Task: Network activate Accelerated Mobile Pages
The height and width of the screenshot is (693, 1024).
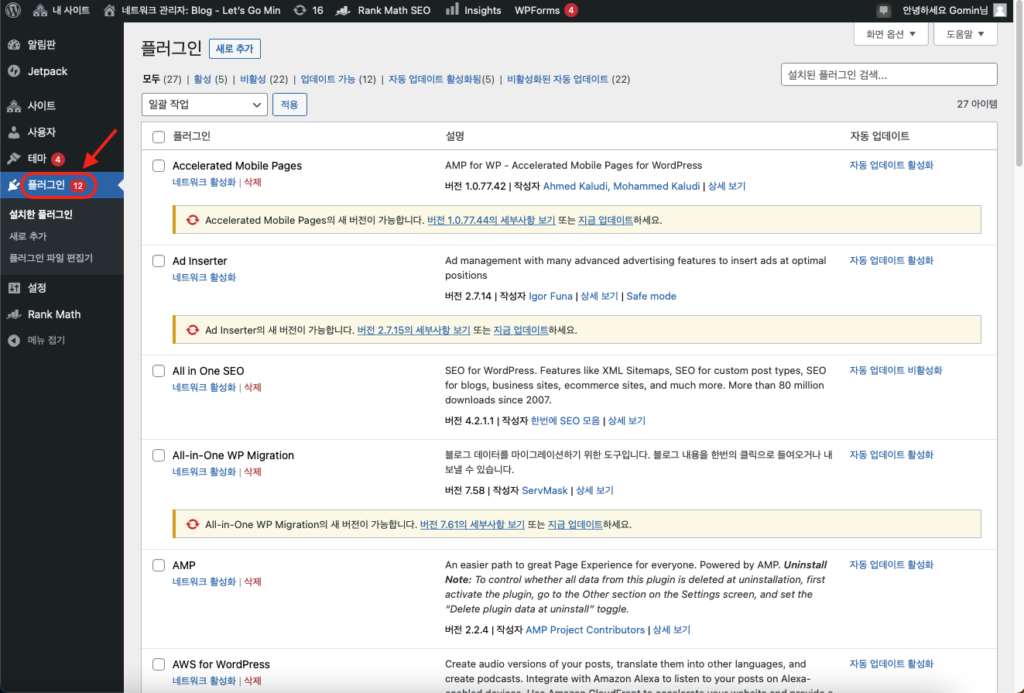Action: [x=204, y=182]
